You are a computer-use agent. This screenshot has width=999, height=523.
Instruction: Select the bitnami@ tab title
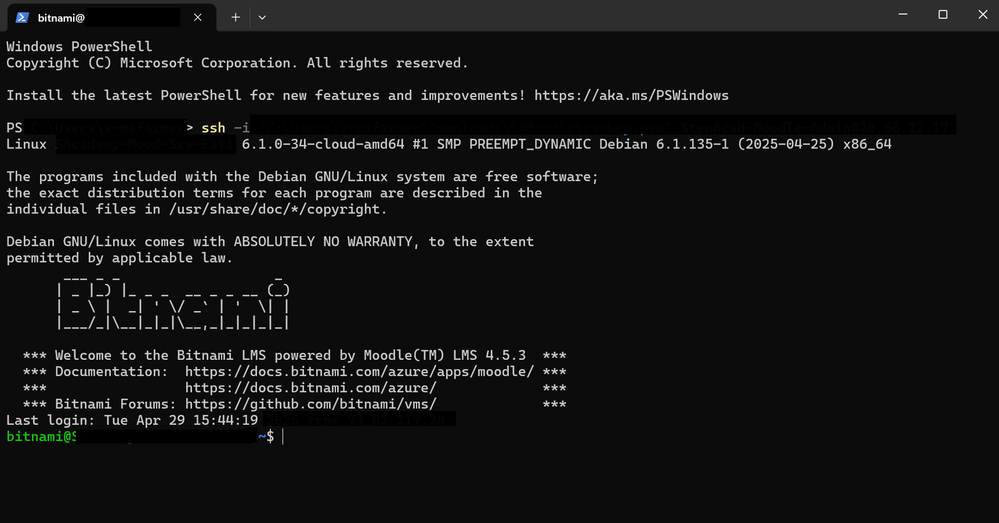click(x=62, y=17)
